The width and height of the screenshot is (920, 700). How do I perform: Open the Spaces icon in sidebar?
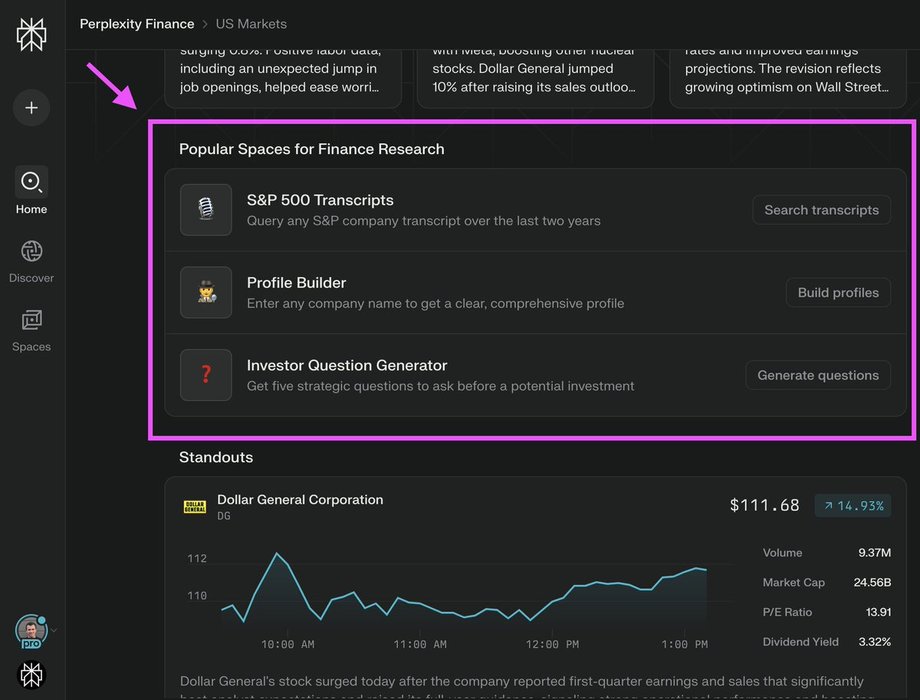pyautogui.click(x=31, y=320)
